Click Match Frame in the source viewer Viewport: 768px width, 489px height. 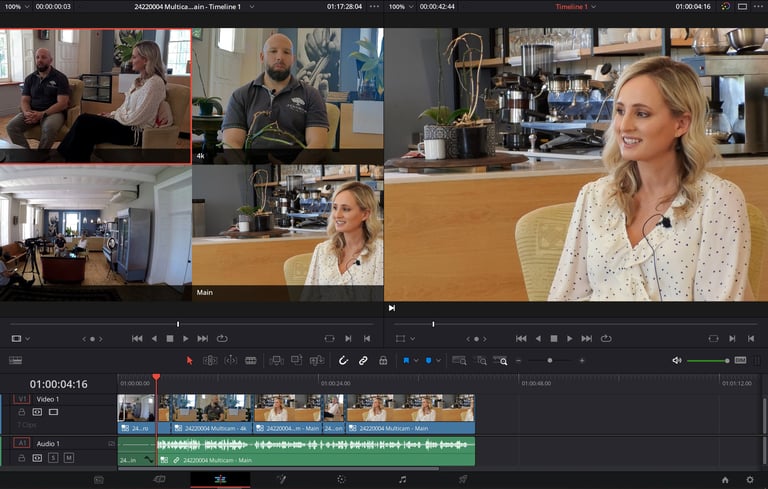(330, 339)
